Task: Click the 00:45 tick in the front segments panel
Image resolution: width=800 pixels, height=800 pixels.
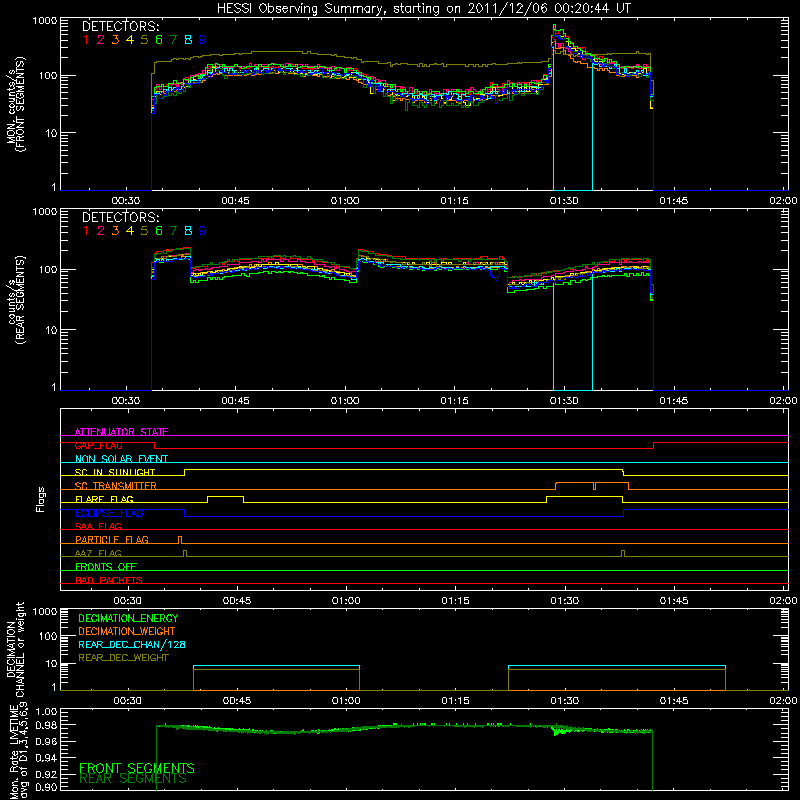Action: (x=235, y=201)
